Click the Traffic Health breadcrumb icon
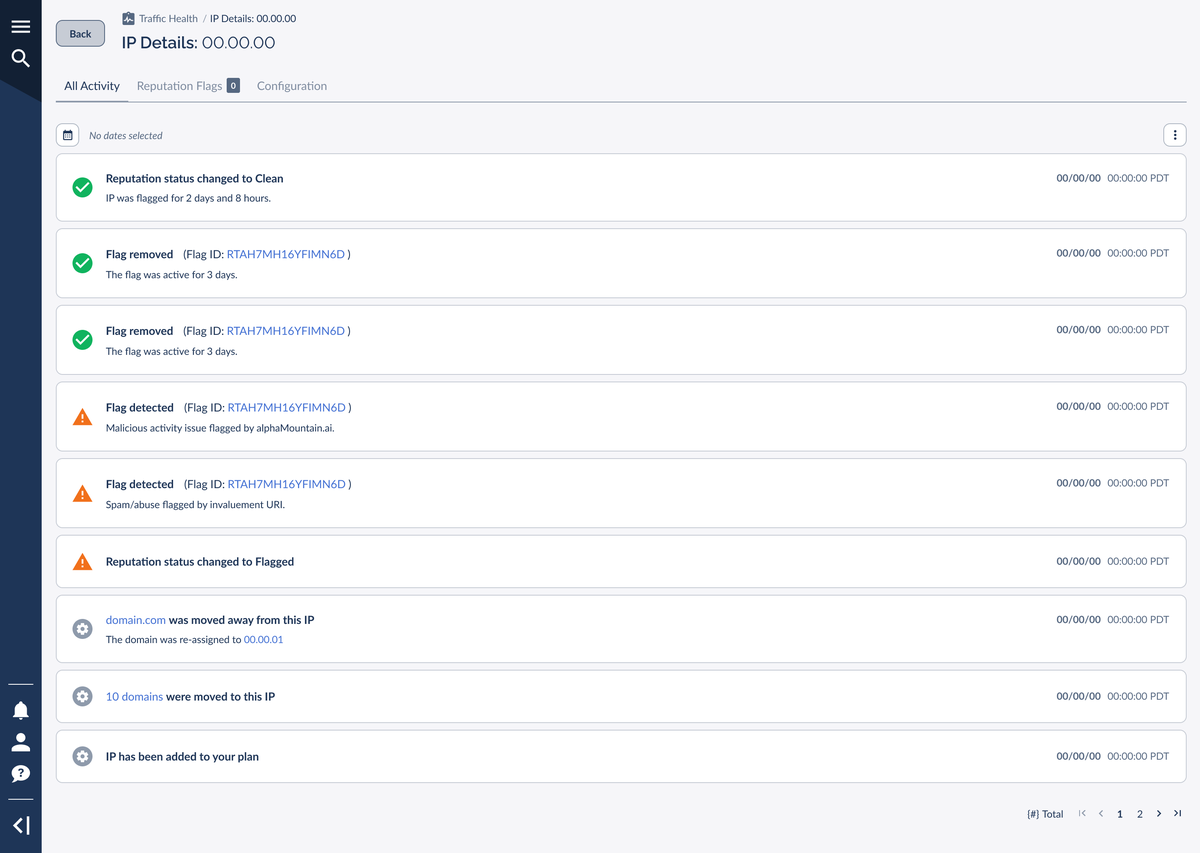1200x853 pixels. pos(128,18)
